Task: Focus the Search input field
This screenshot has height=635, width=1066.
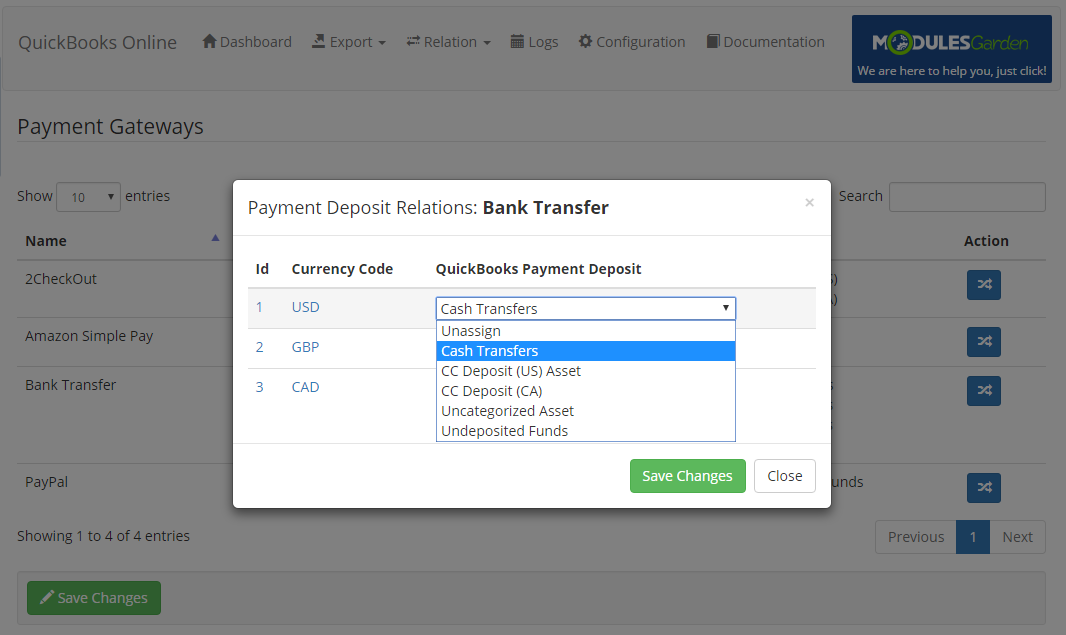Action: pyautogui.click(x=967, y=197)
